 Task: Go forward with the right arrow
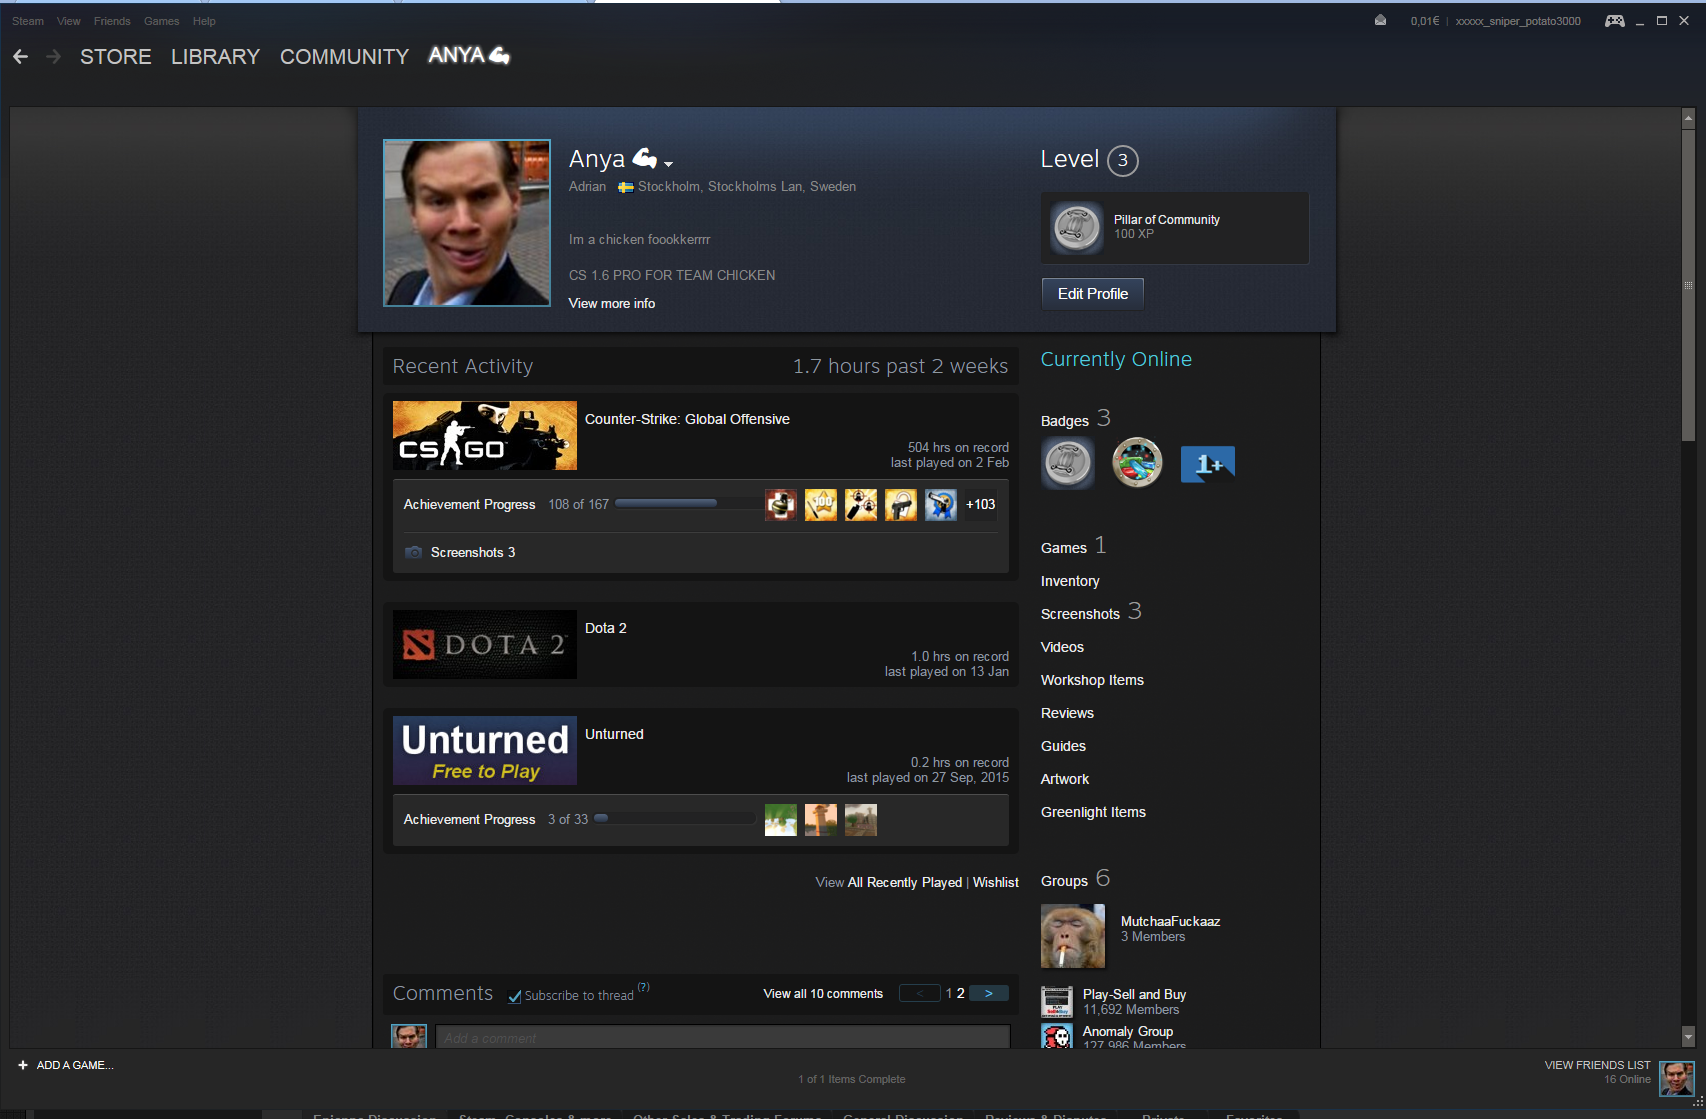tap(54, 57)
